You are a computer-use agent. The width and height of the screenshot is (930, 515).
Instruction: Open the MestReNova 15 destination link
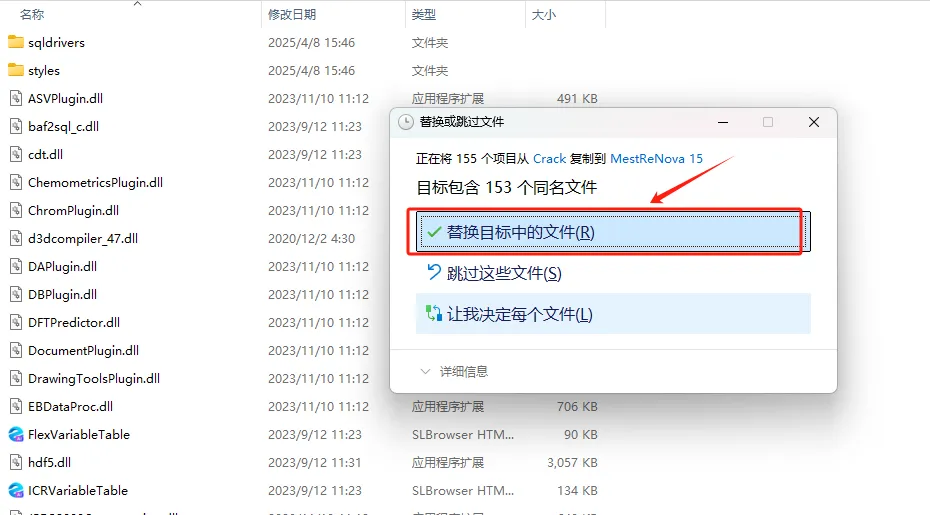point(656,159)
